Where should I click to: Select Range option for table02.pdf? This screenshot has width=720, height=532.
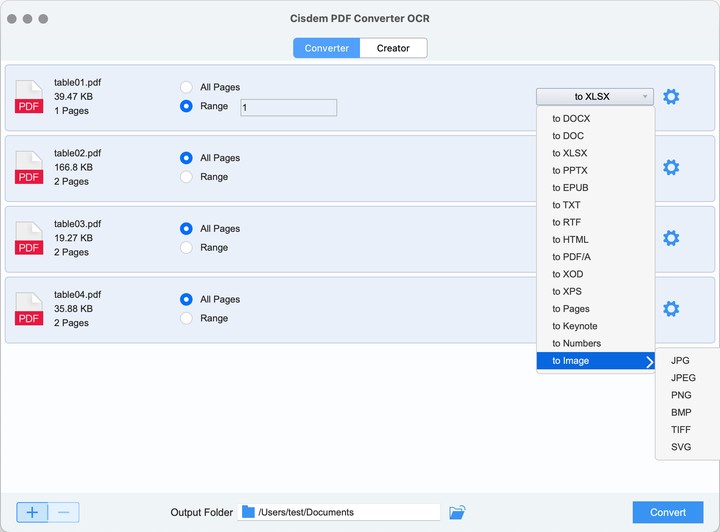(x=186, y=177)
